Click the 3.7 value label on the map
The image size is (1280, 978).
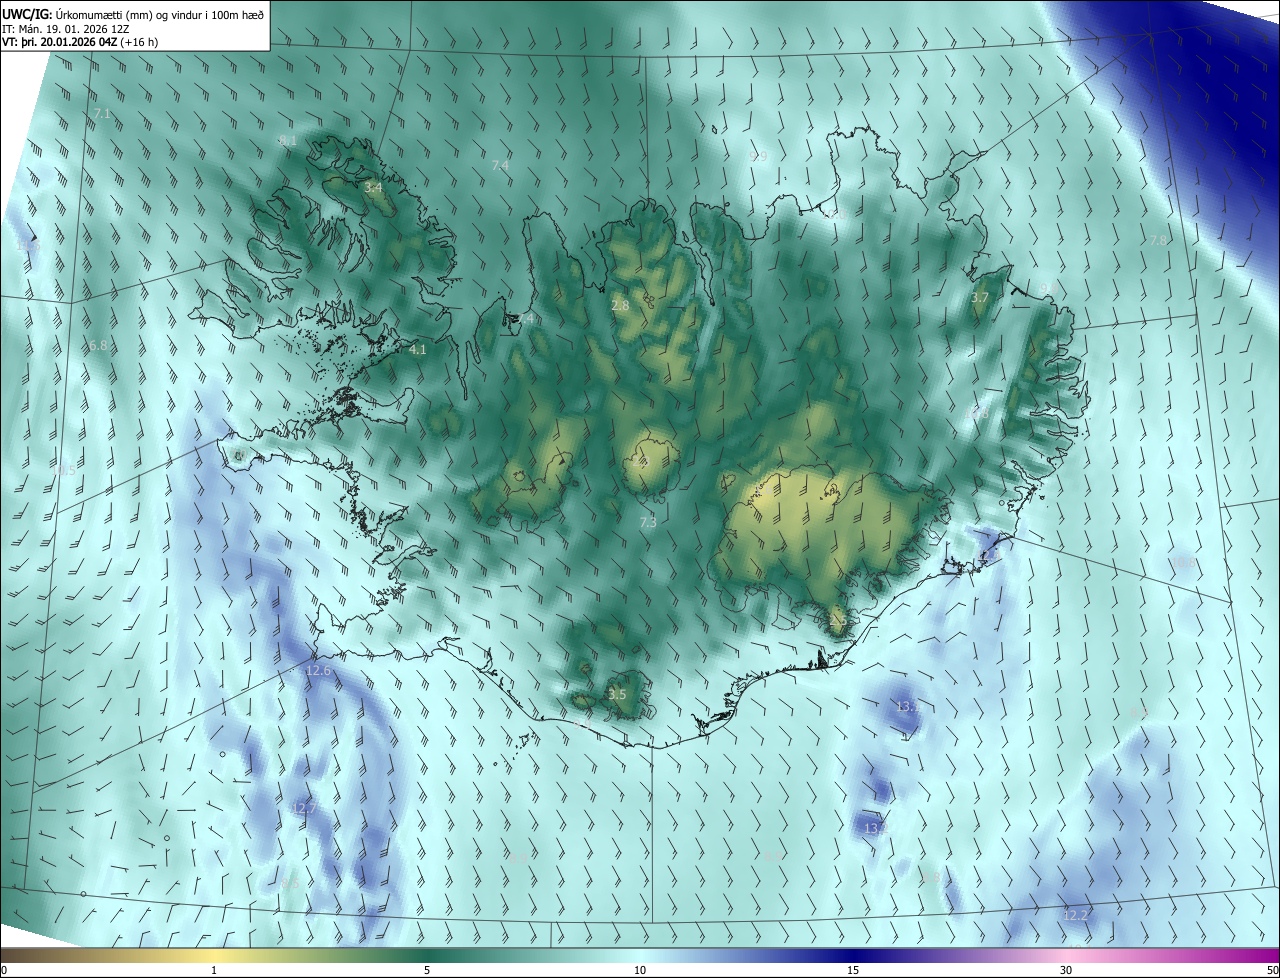click(980, 297)
